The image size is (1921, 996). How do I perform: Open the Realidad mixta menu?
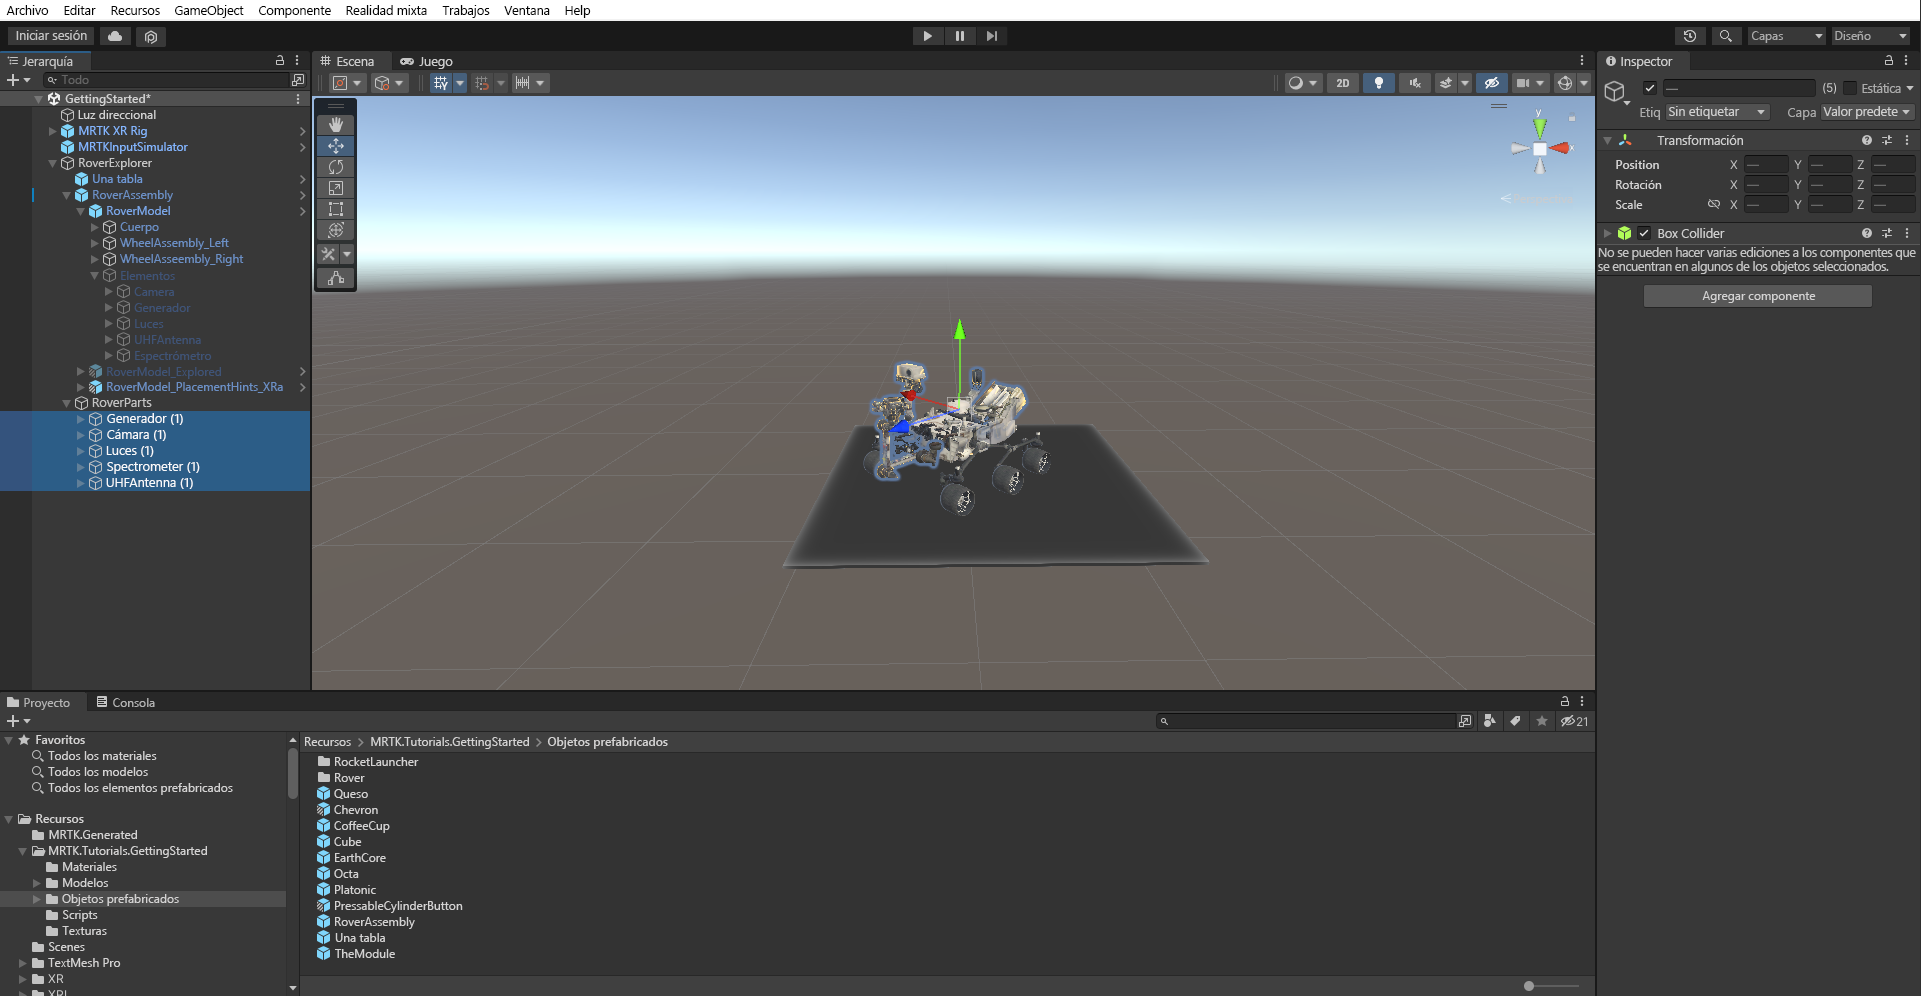pos(386,10)
